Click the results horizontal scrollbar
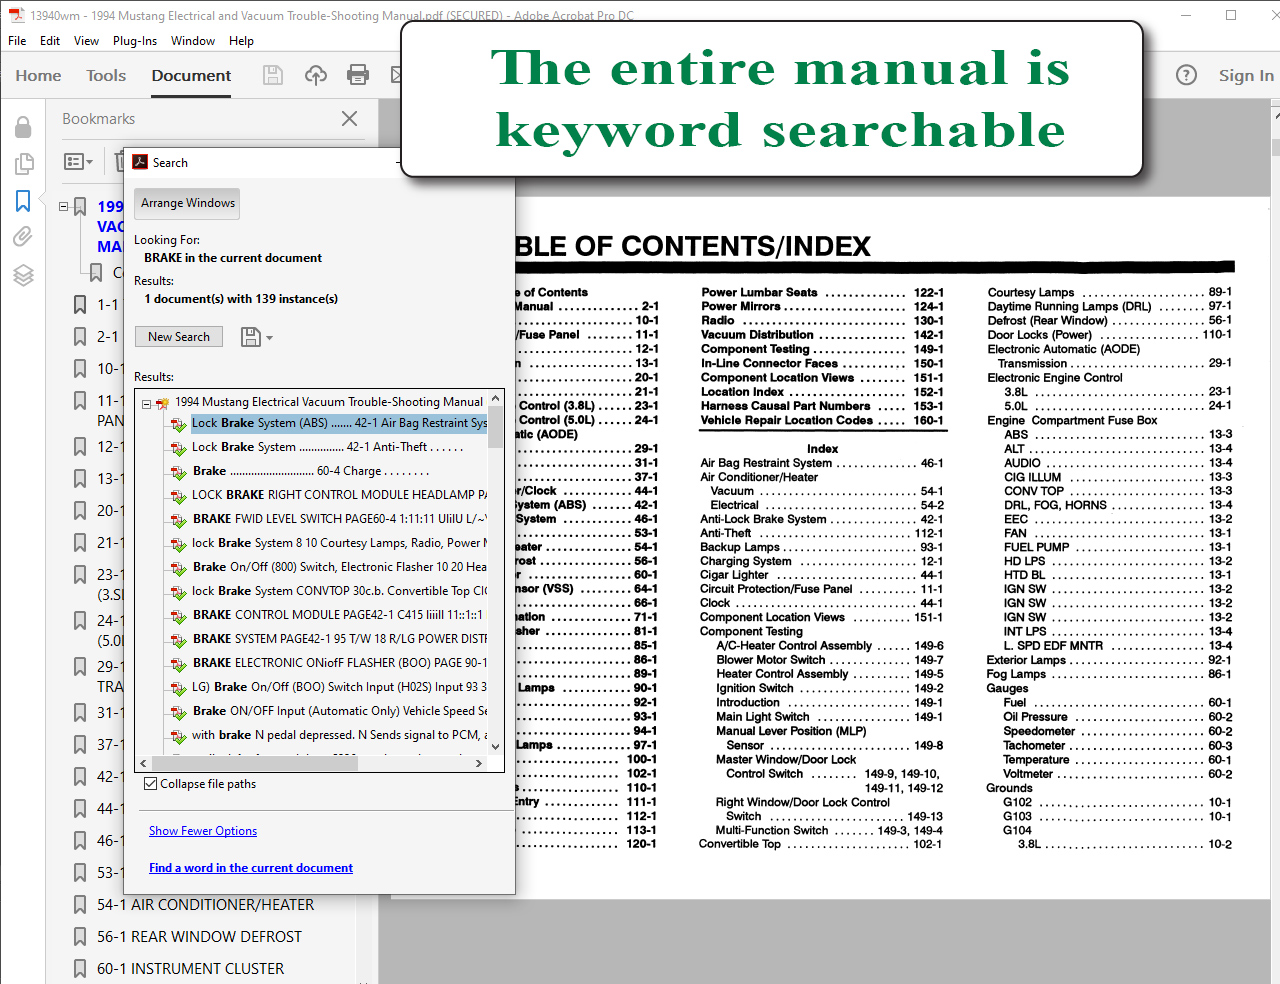1280x984 pixels. tap(312, 763)
